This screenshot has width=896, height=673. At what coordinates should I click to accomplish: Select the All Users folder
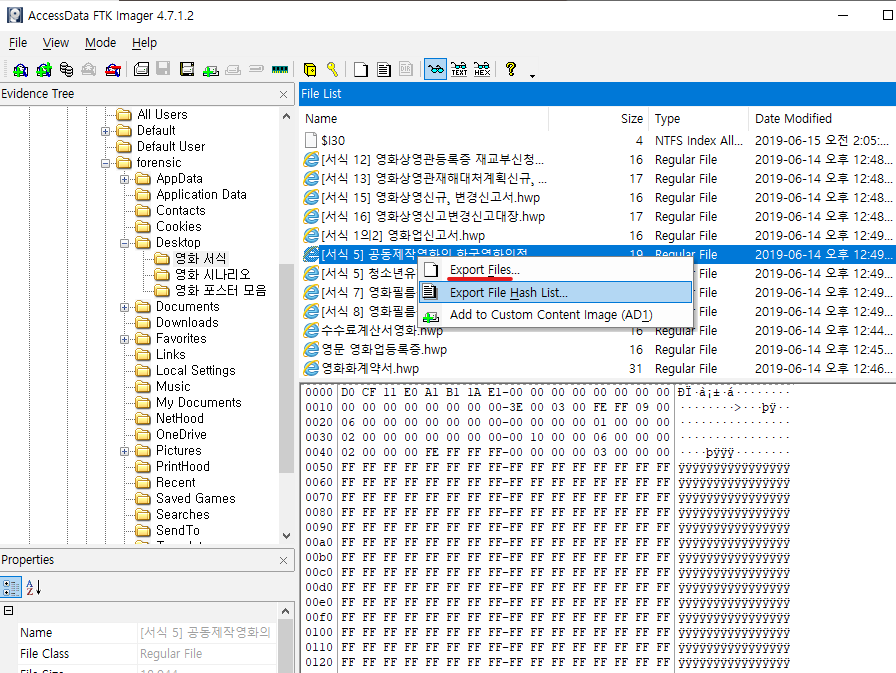162,114
